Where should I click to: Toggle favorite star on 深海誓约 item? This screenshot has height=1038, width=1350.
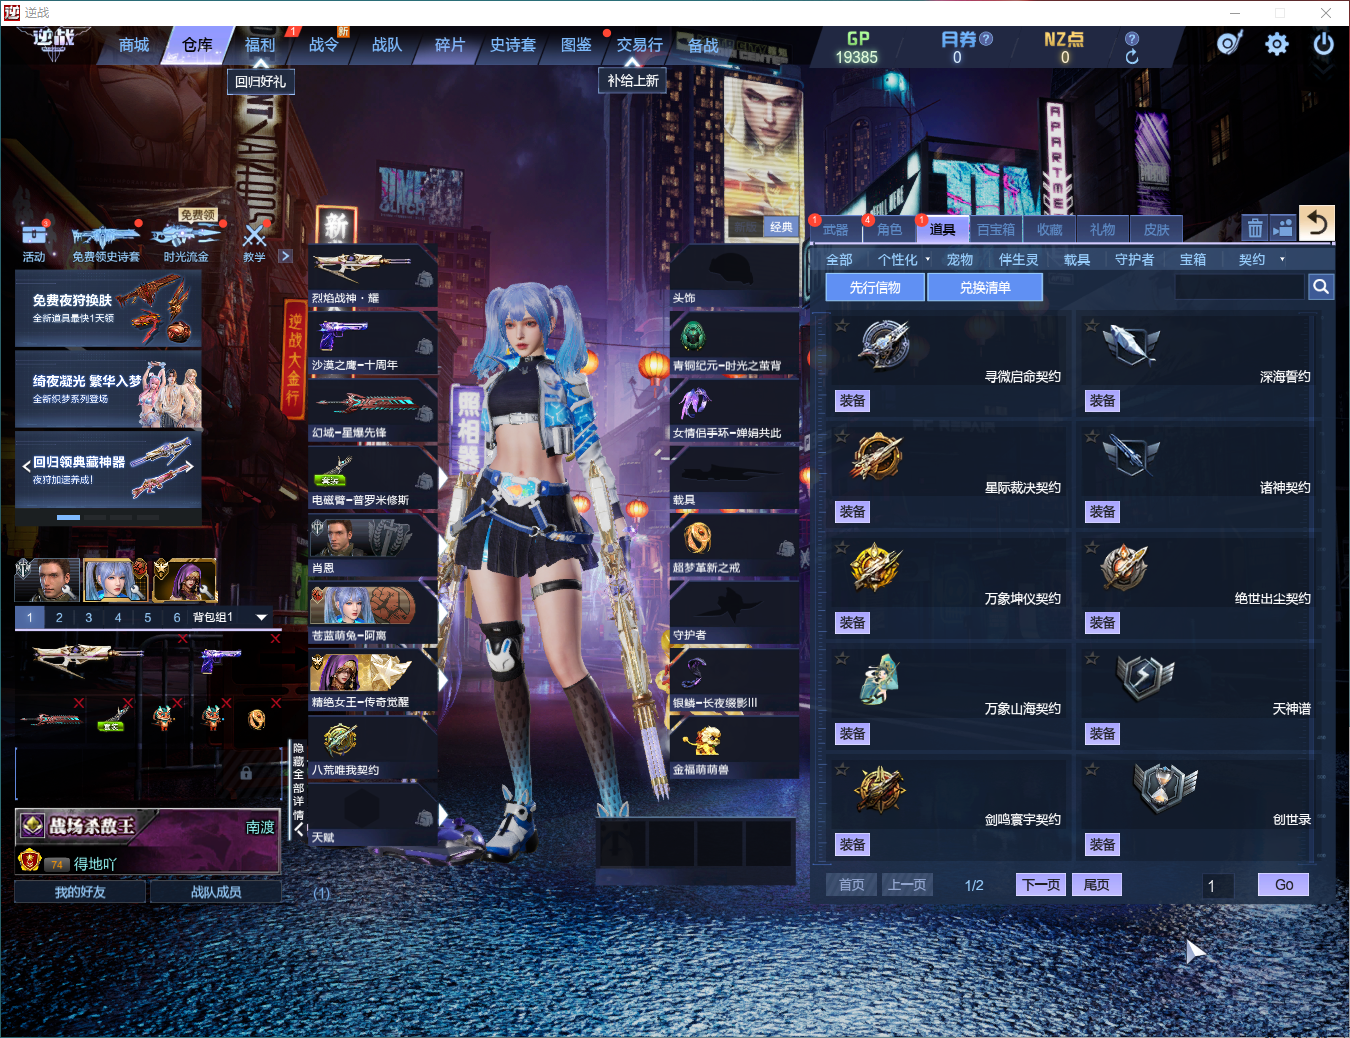tap(1091, 325)
